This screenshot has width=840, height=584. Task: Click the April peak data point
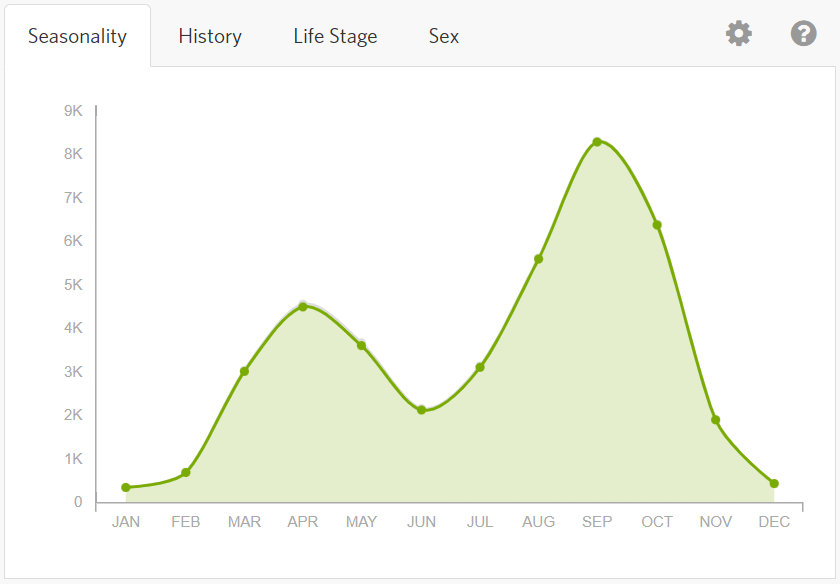pos(303,307)
